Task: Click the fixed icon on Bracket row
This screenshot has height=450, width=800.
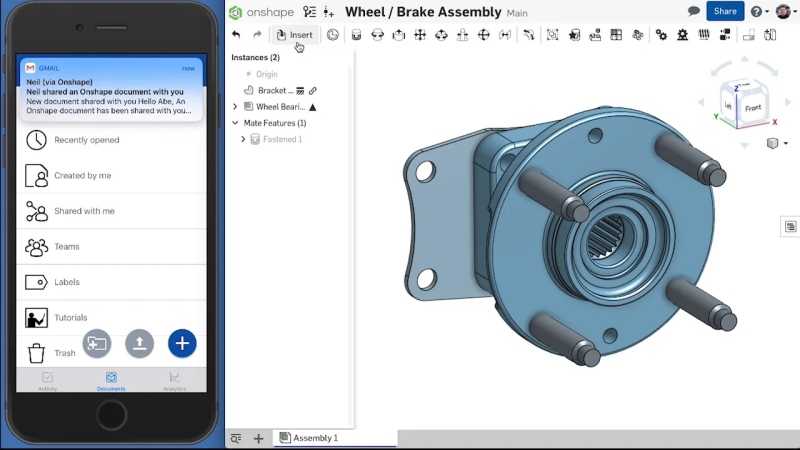Action: point(300,91)
